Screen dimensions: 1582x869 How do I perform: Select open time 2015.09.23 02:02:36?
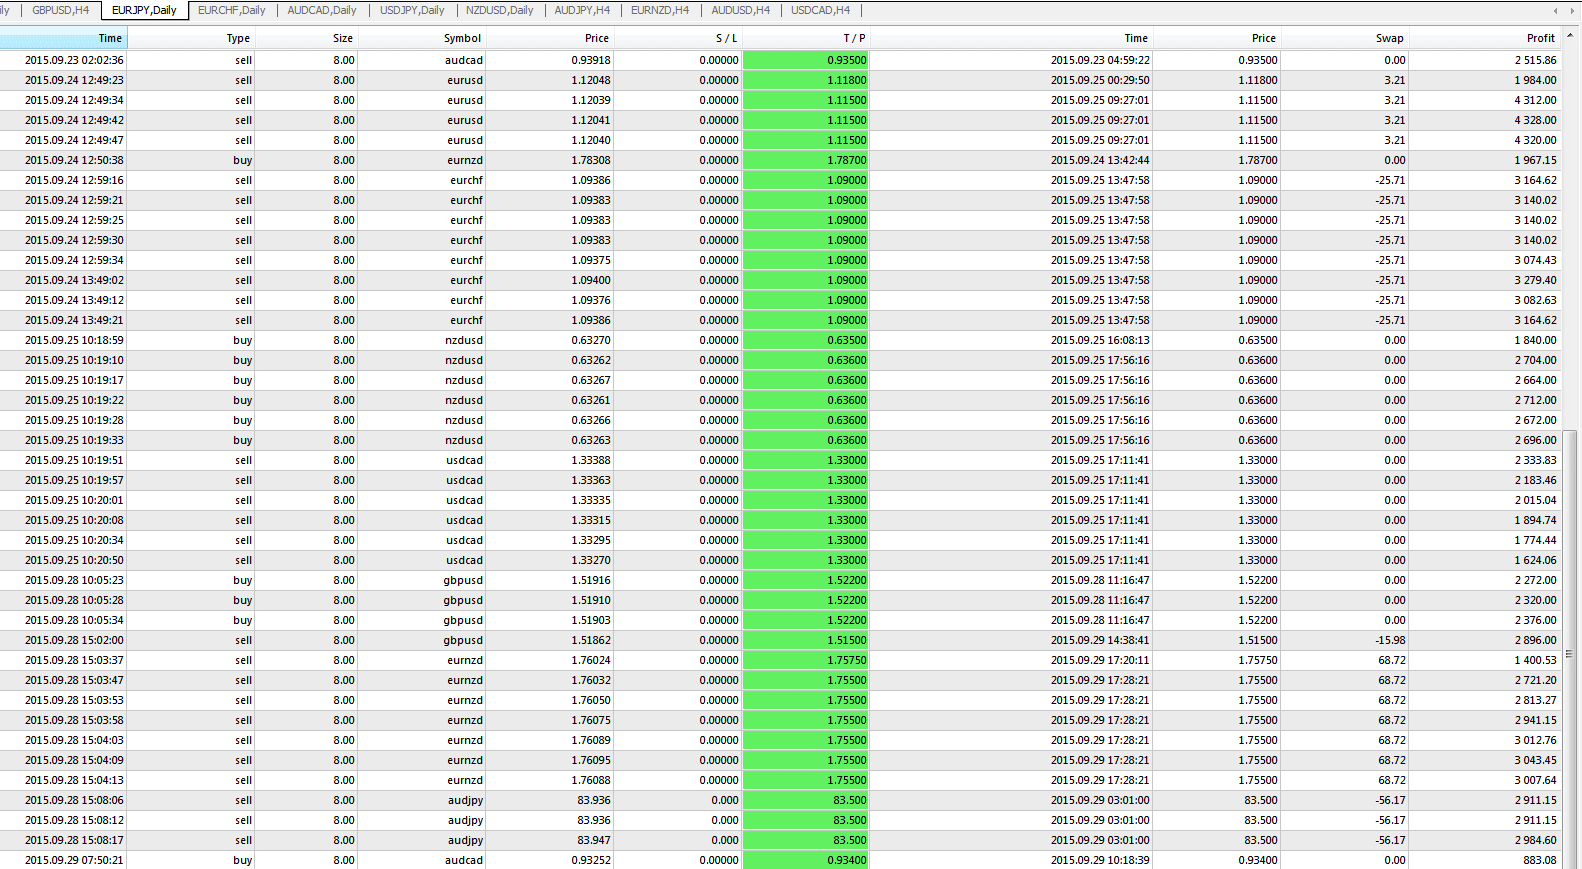point(74,60)
